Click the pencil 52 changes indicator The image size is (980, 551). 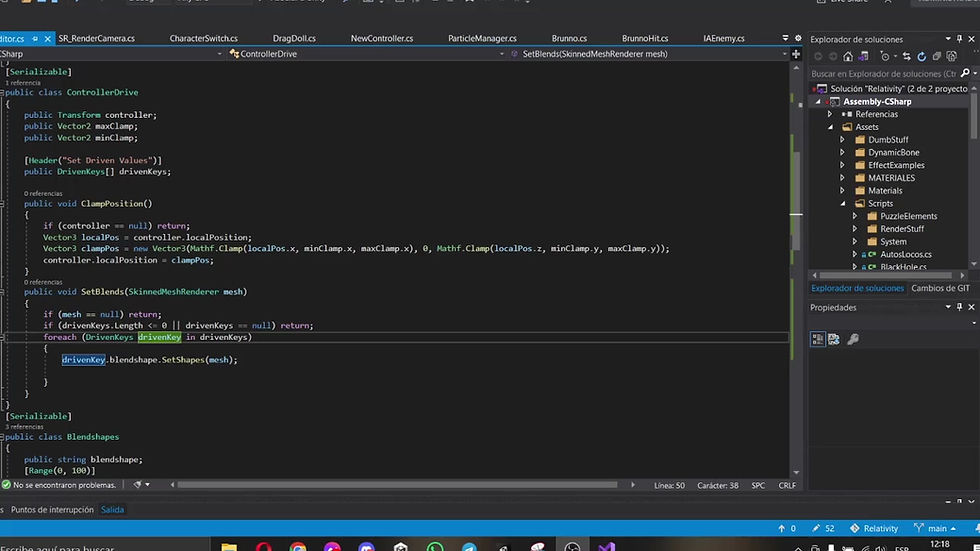823,529
